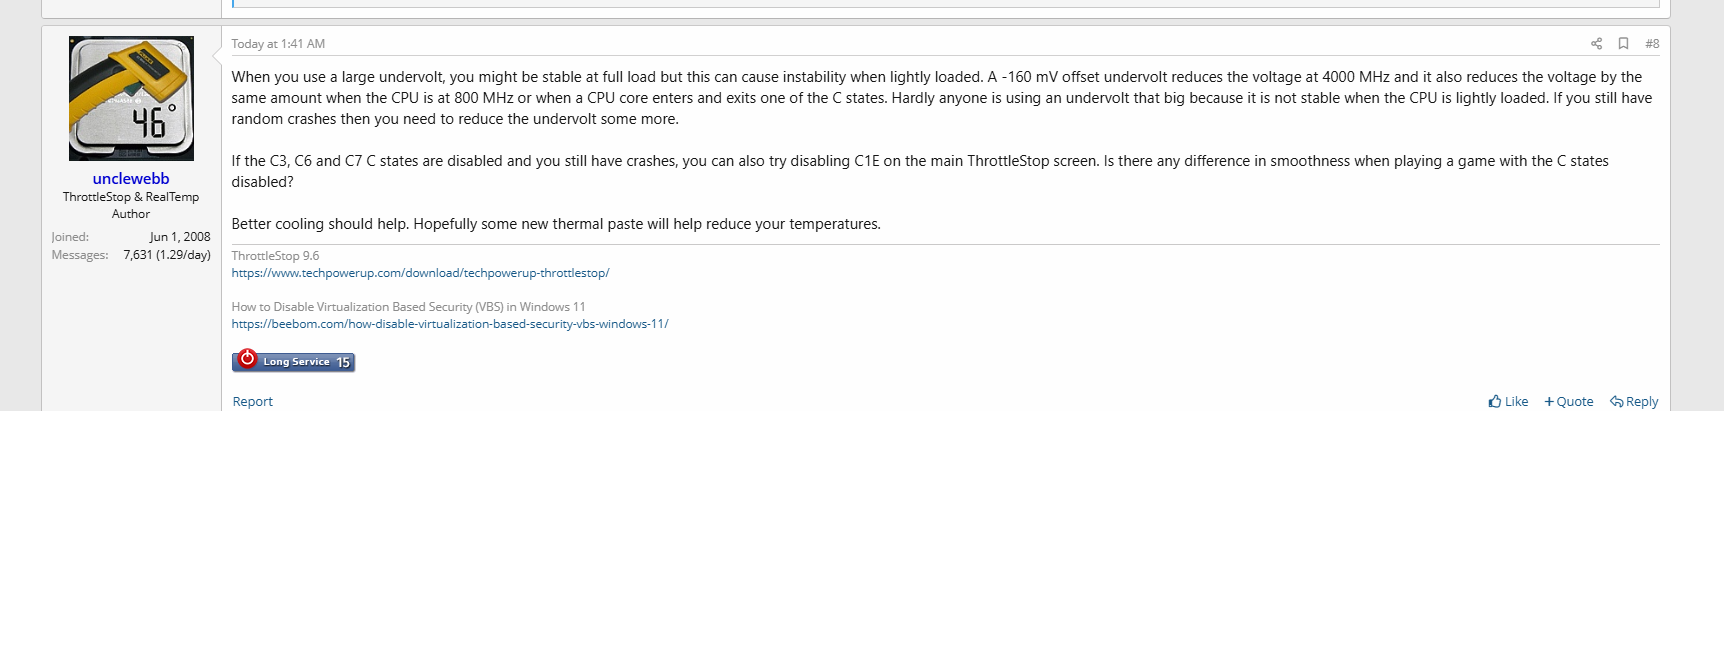The width and height of the screenshot is (1724, 648).
Task: Click the 'Better cooling should help' paragraph
Action: pos(555,224)
